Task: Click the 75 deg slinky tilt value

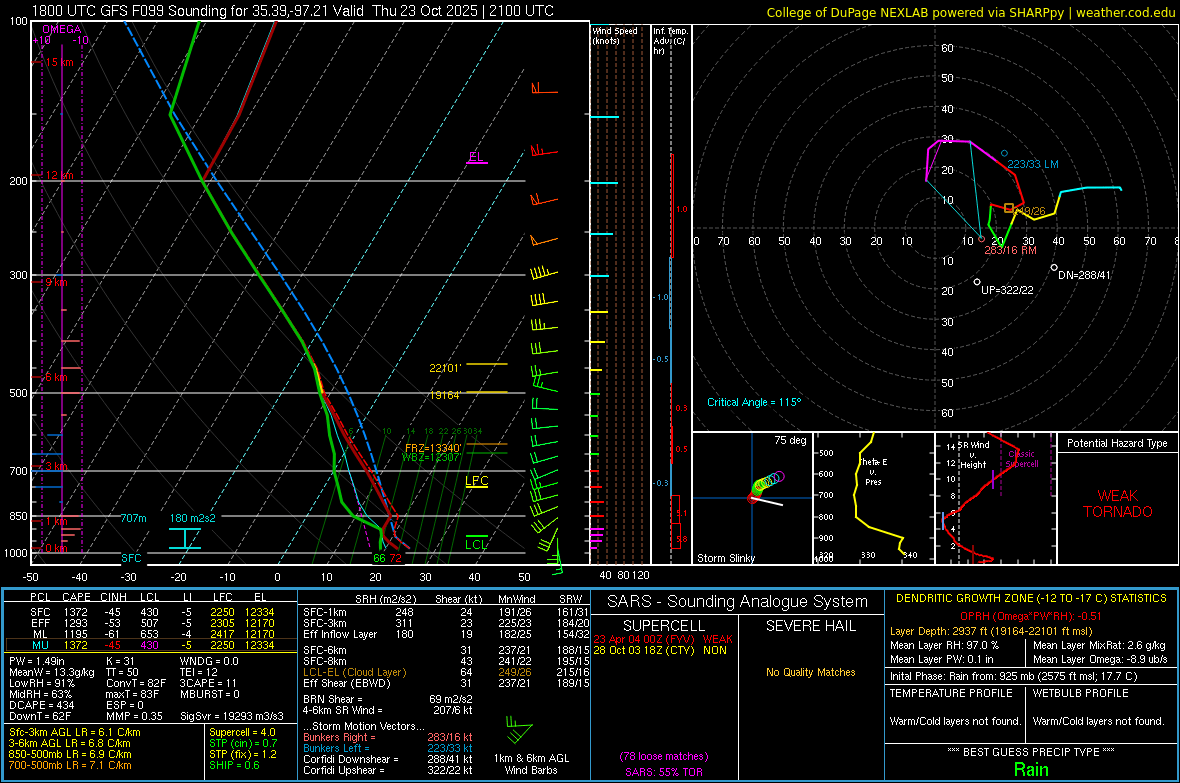Action: [x=790, y=440]
